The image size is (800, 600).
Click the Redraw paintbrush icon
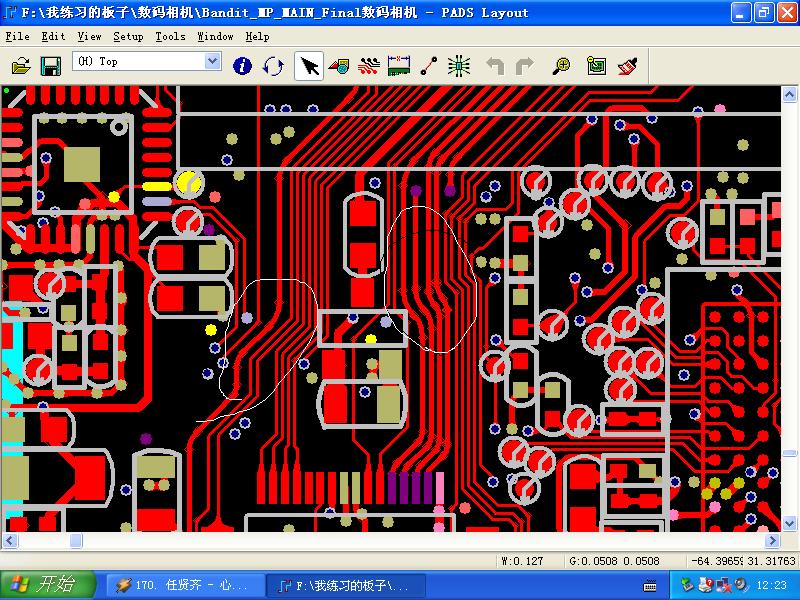628,66
